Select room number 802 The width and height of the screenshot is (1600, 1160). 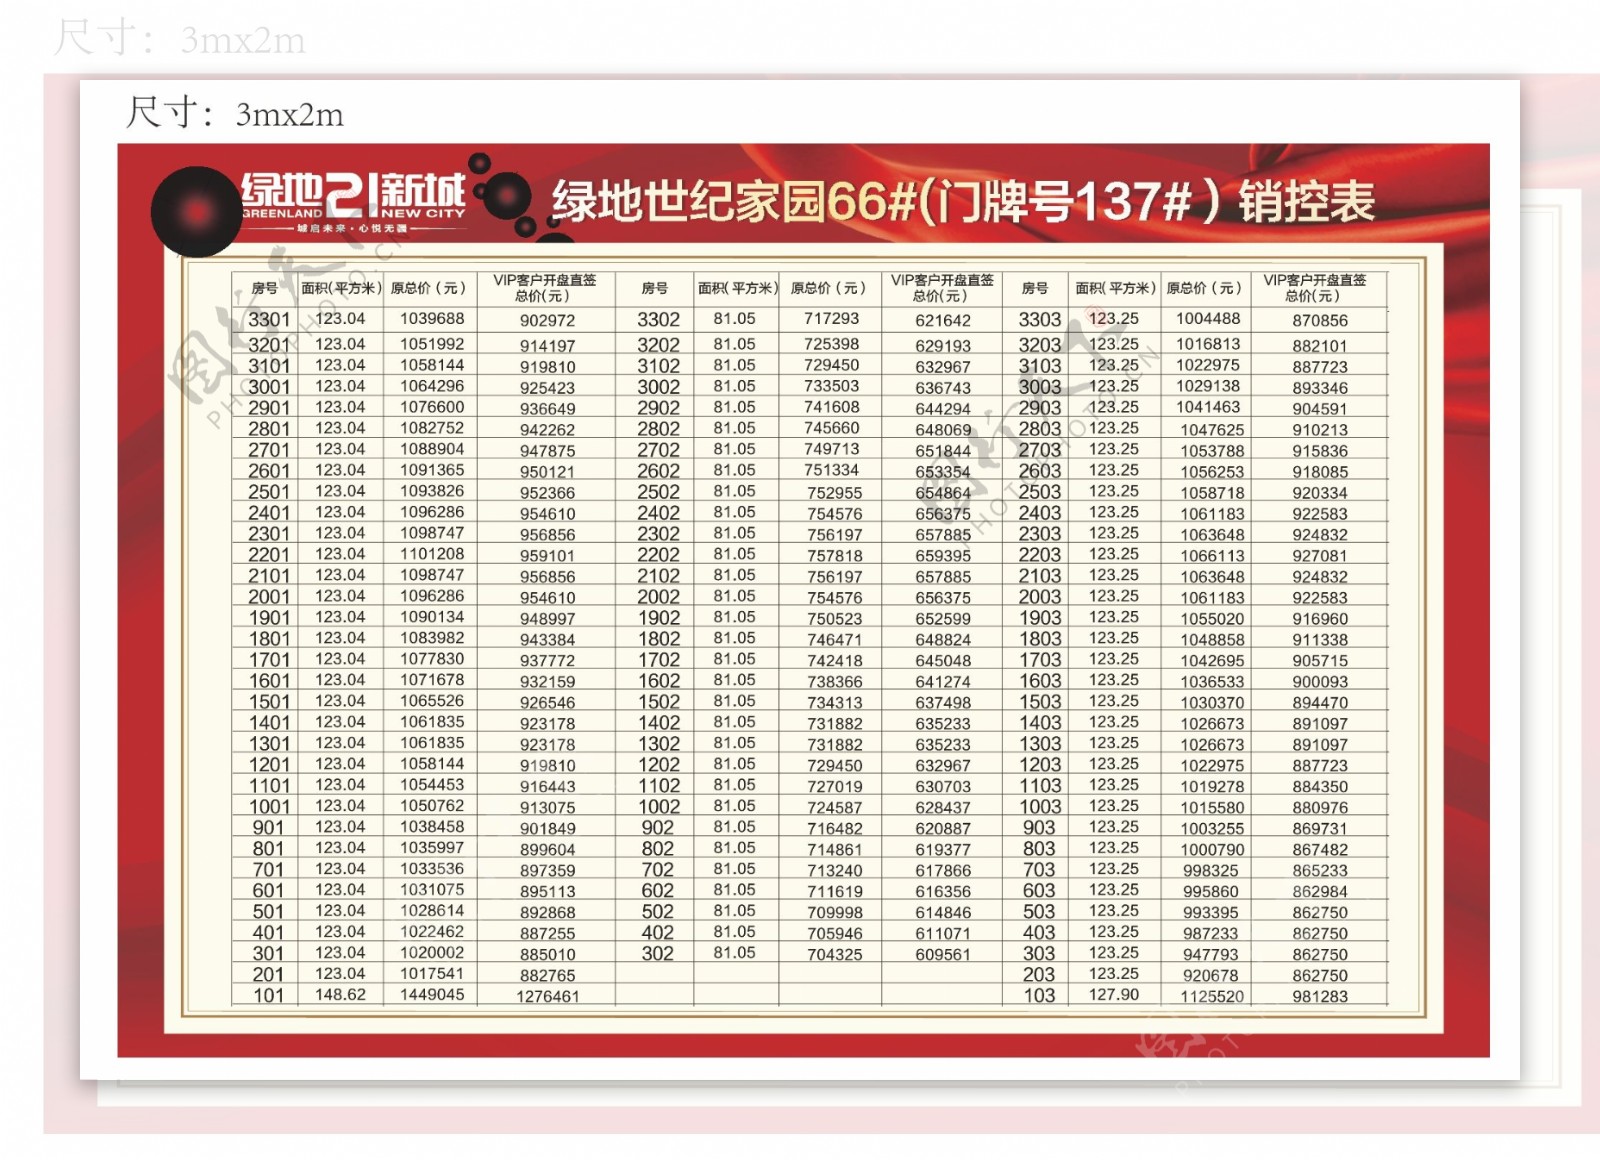658,849
